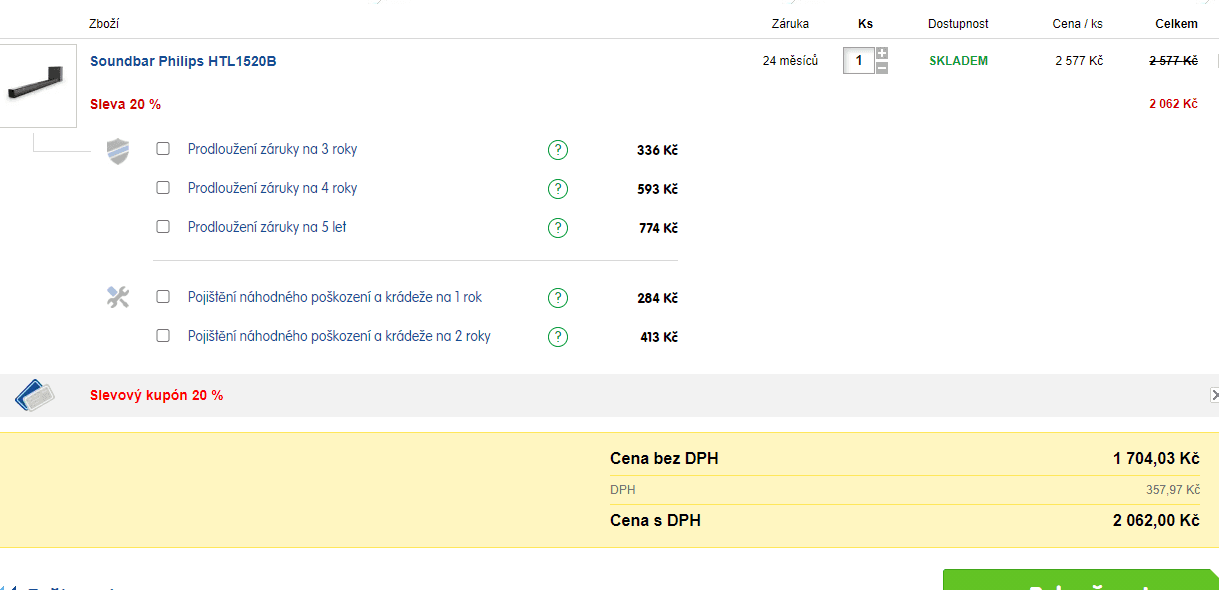The height and width of the screenshot is (590, 1219).
Task: Click the 336 Kč warranty price
Action: click(657, 151)
